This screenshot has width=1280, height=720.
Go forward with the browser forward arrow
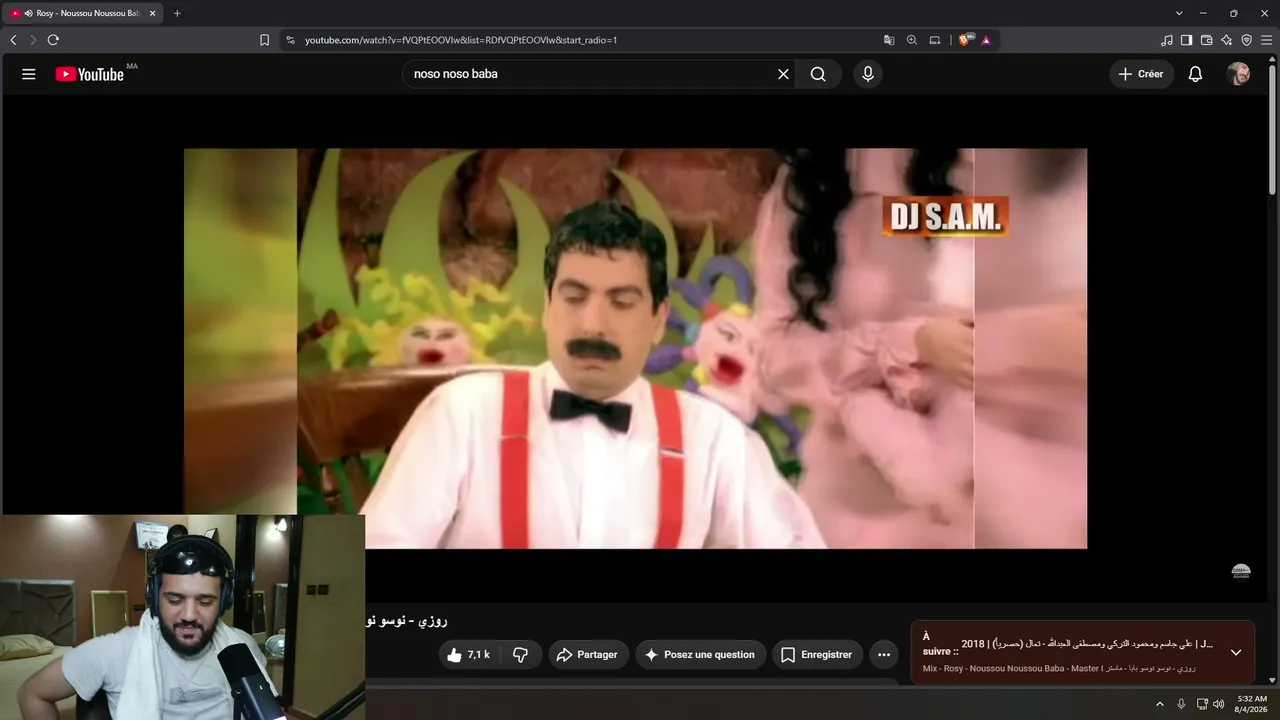(x=33, y=40)
